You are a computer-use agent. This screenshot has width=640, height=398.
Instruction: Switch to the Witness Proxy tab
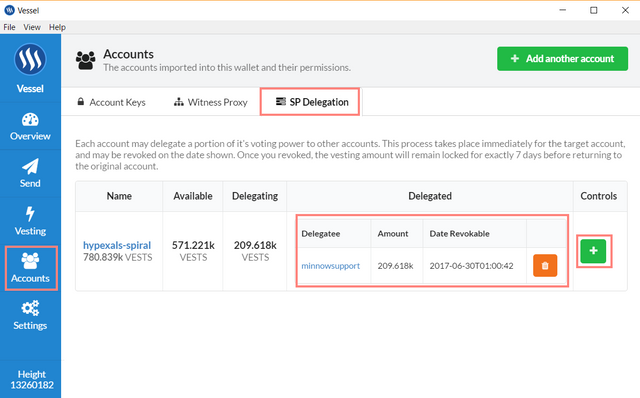coord(211,102)
